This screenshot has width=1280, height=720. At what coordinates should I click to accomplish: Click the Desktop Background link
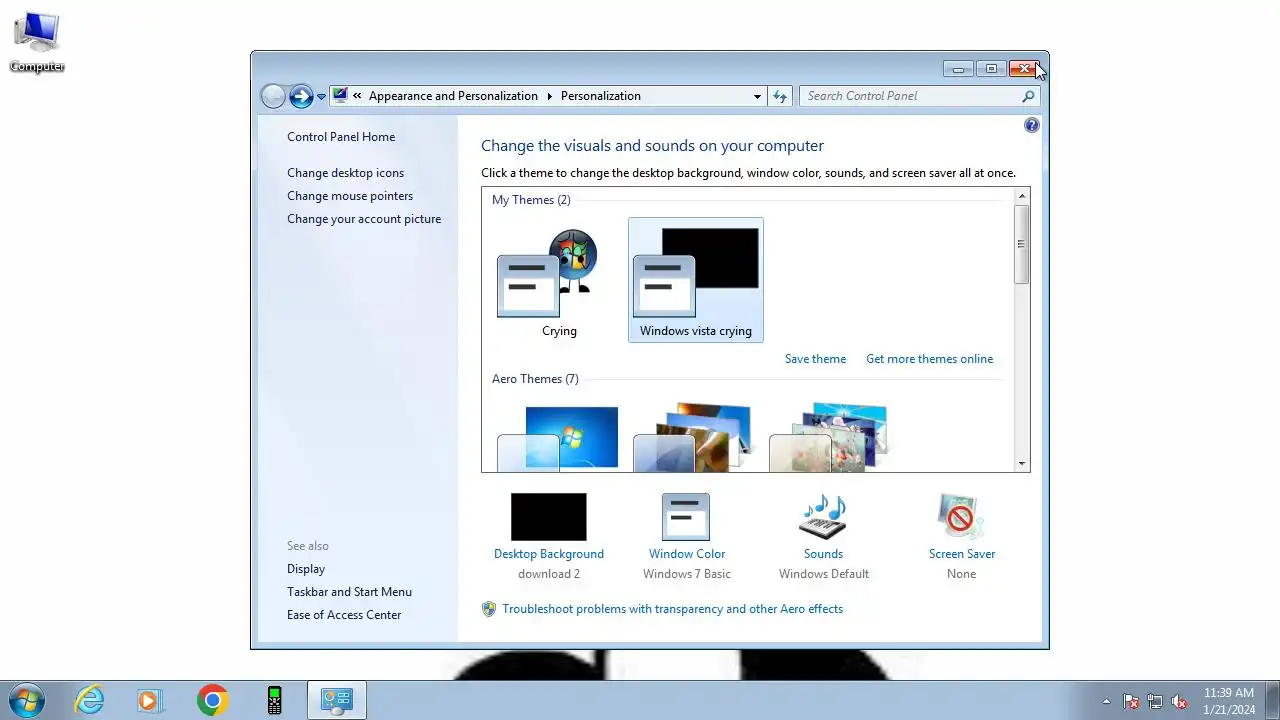549,554
